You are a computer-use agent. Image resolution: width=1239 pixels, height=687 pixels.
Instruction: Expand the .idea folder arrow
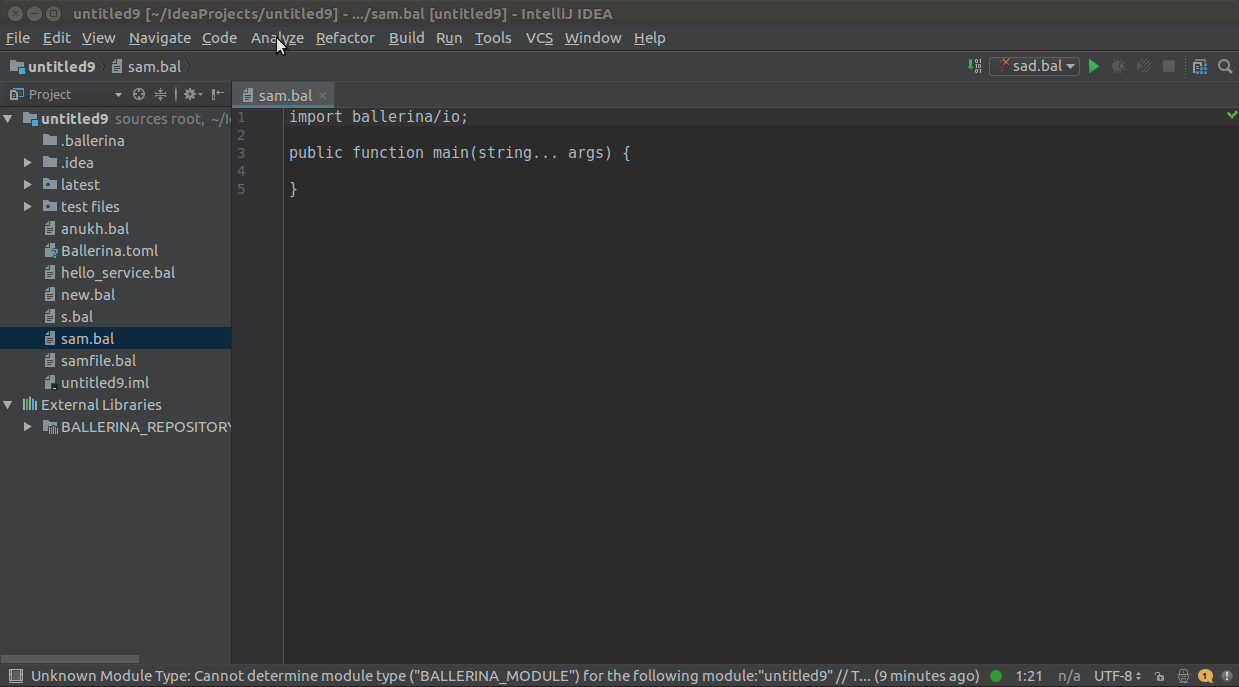(x=28, y=163)
